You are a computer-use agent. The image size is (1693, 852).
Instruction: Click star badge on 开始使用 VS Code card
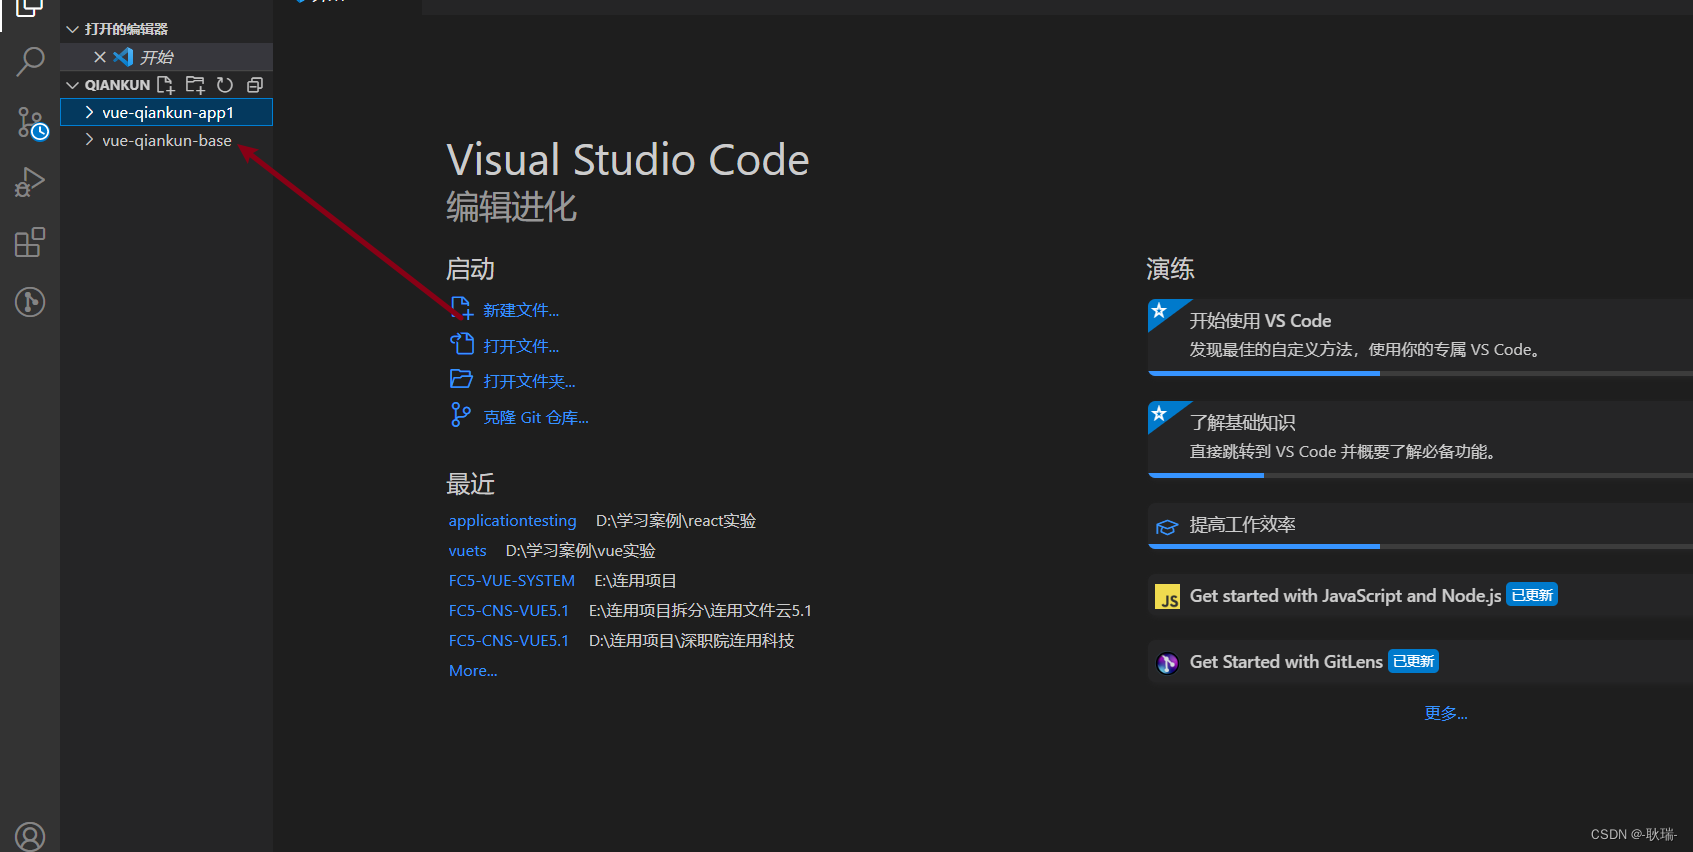point(1160,311)
